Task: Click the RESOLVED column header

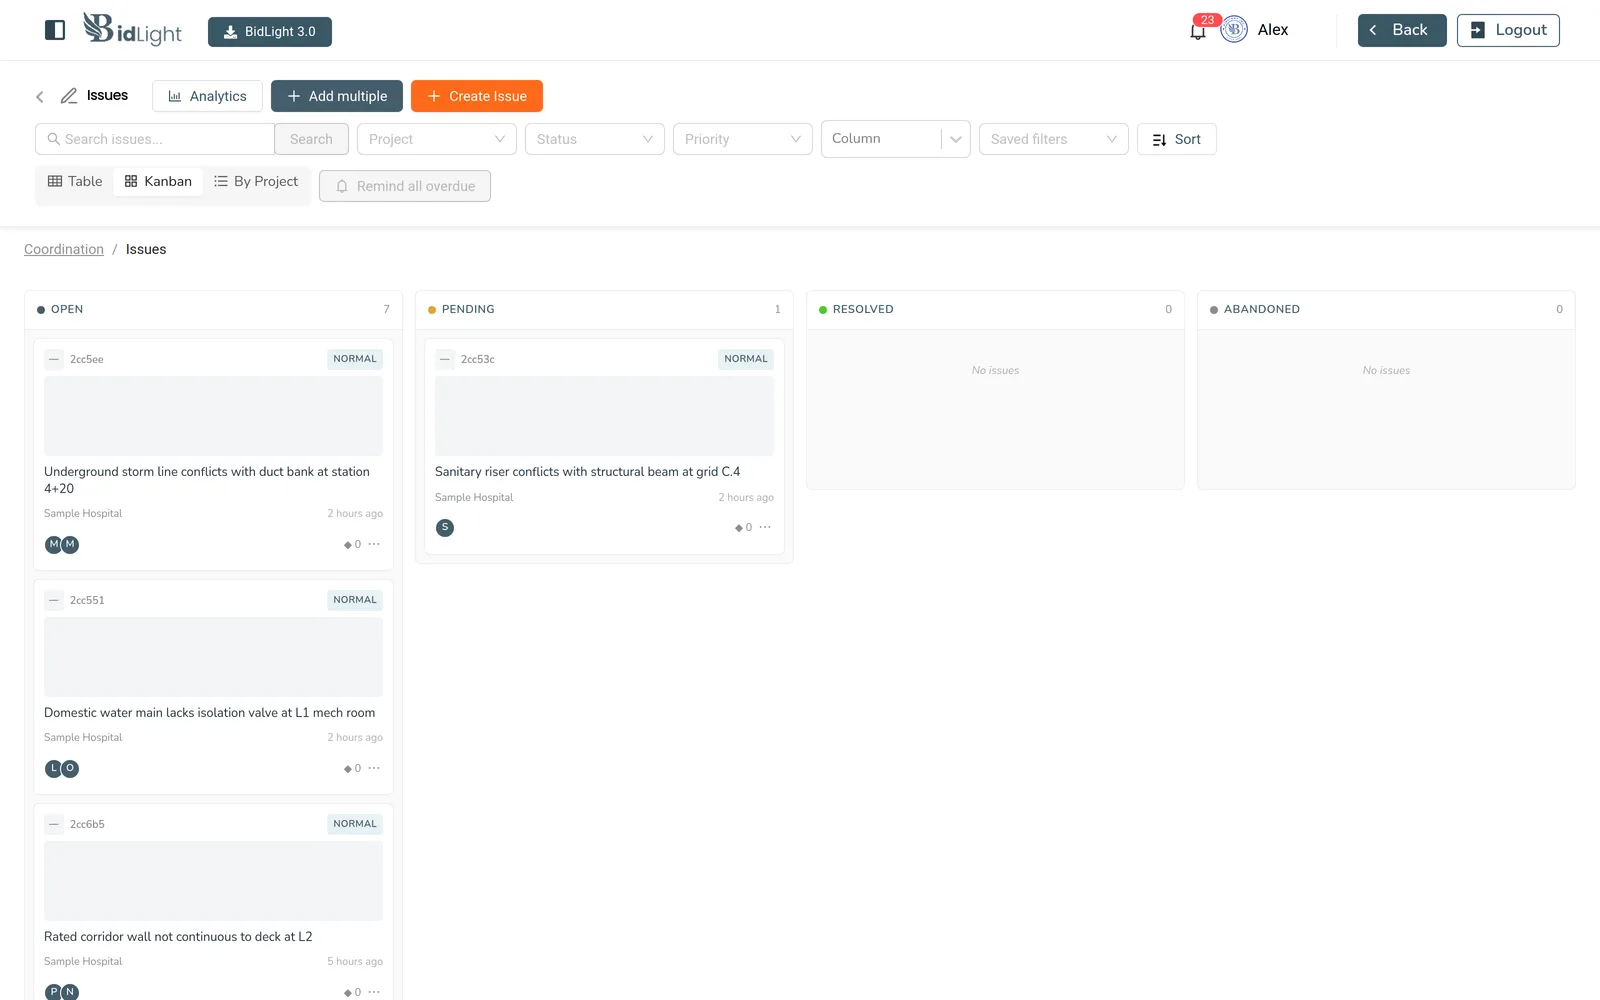Action: coord(995,309)
